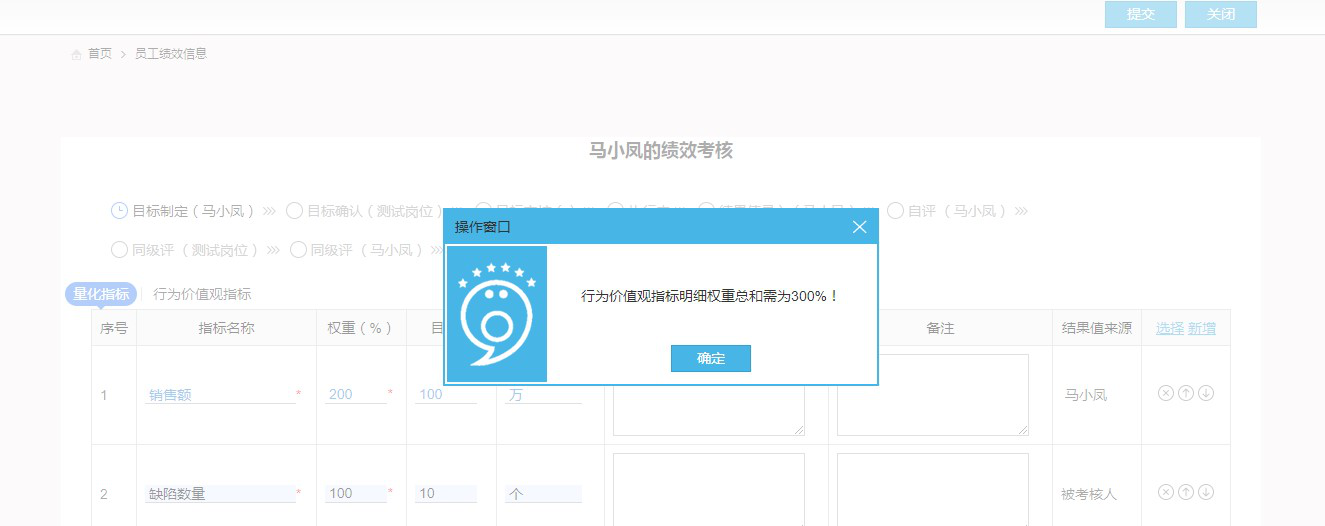Click 确定 in the dialog
This screenshot has height=526, width=1325.
[710, 358]
